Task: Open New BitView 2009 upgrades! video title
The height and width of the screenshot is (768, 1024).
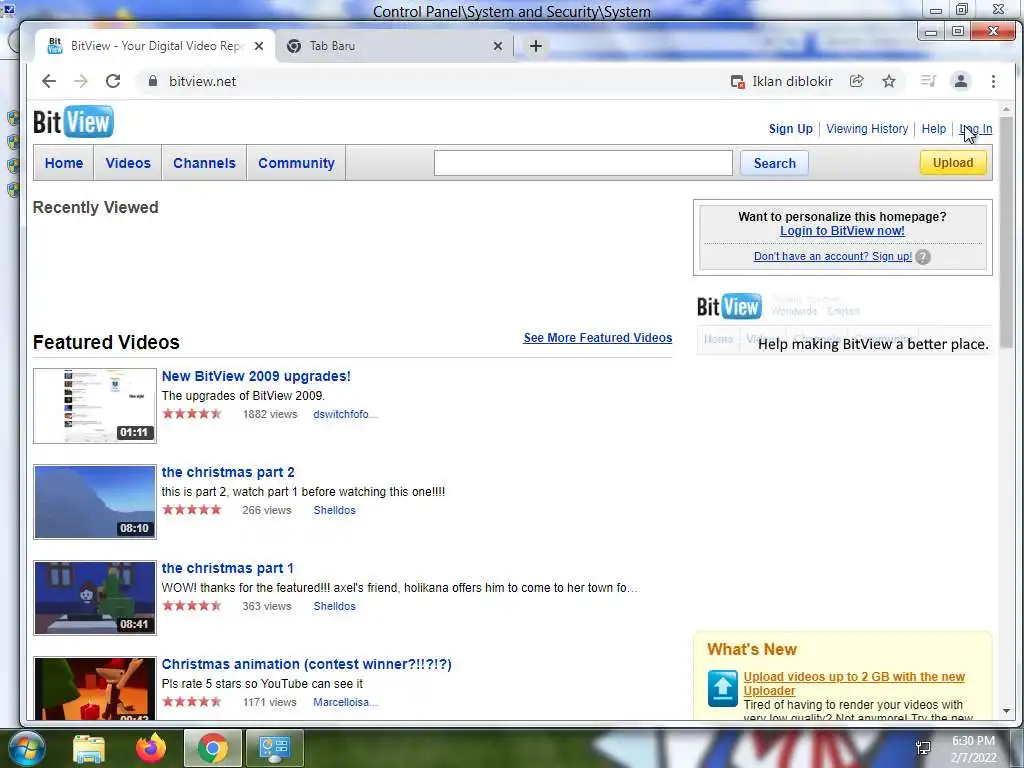Action: (256, 376)
